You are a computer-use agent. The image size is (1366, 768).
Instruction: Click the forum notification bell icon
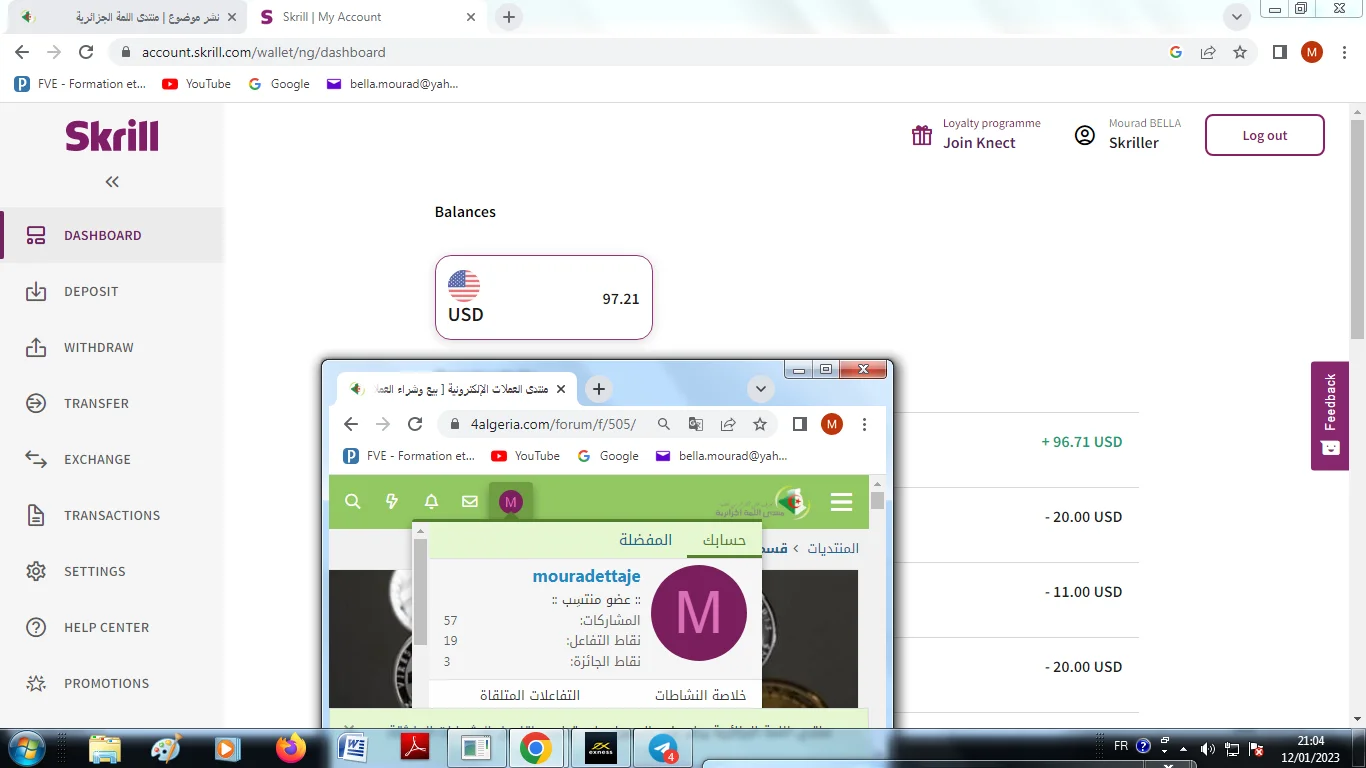tap(431, 502)
